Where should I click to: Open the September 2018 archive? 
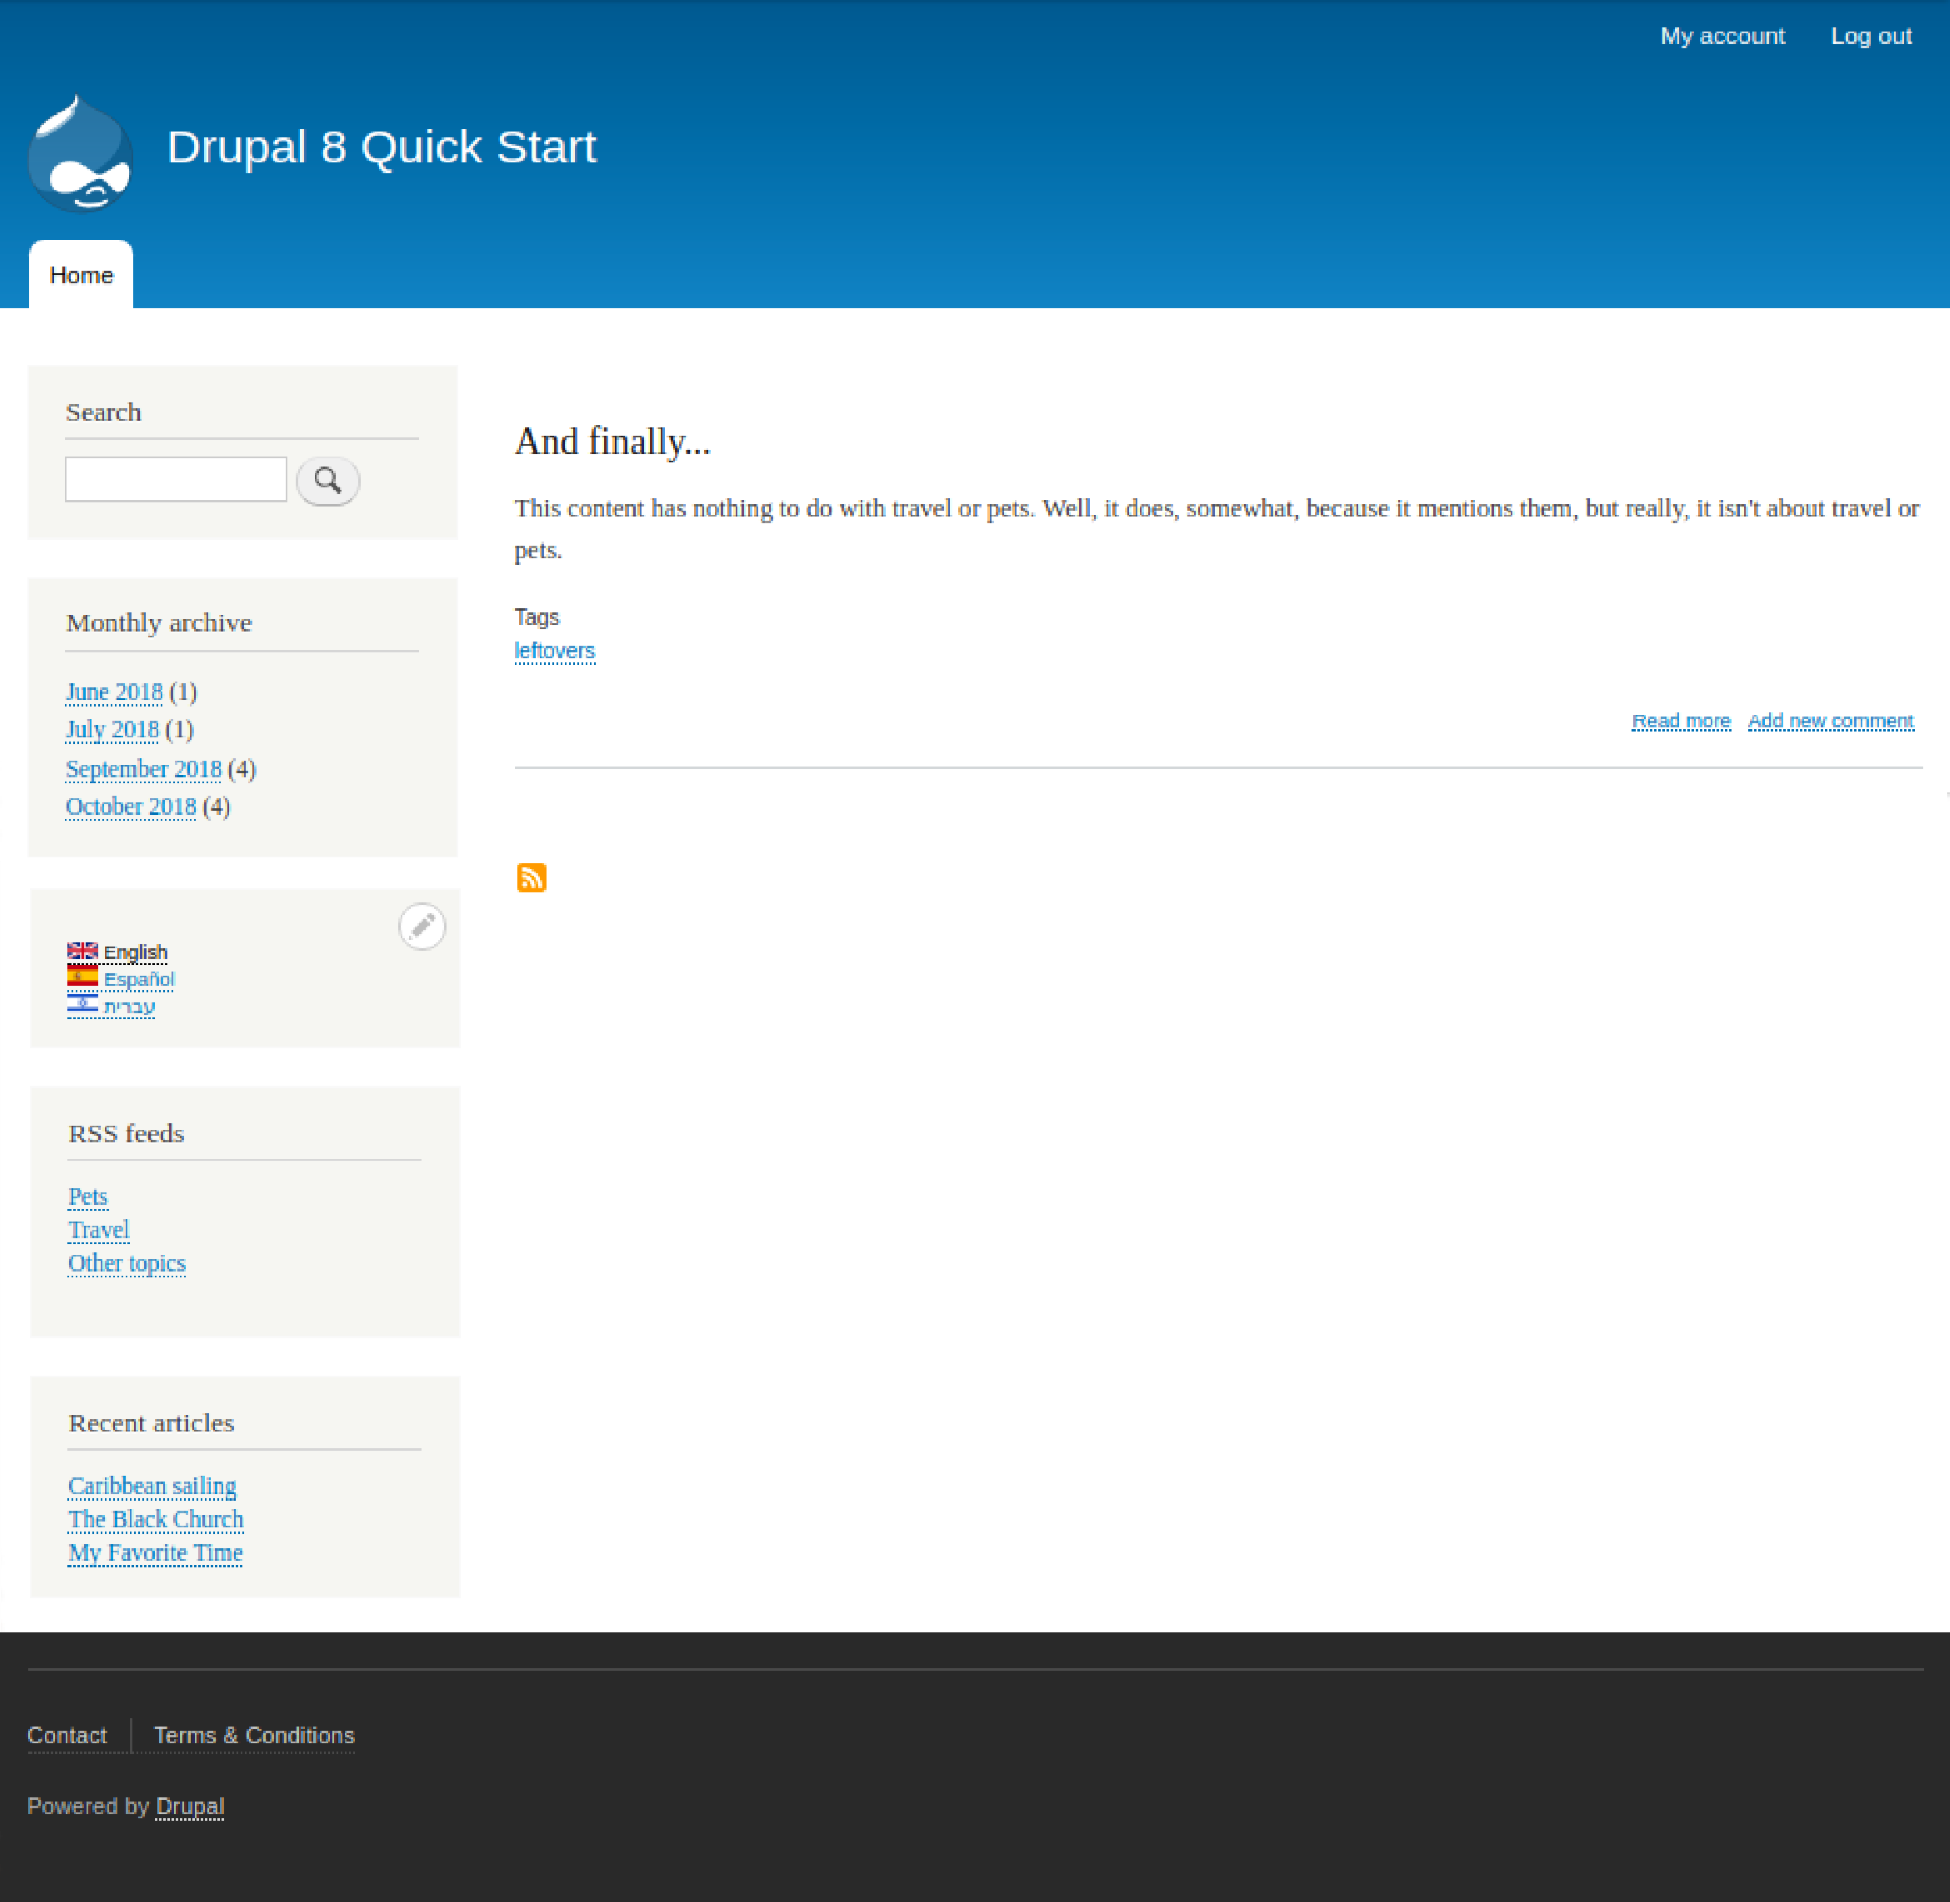[143, 768]
